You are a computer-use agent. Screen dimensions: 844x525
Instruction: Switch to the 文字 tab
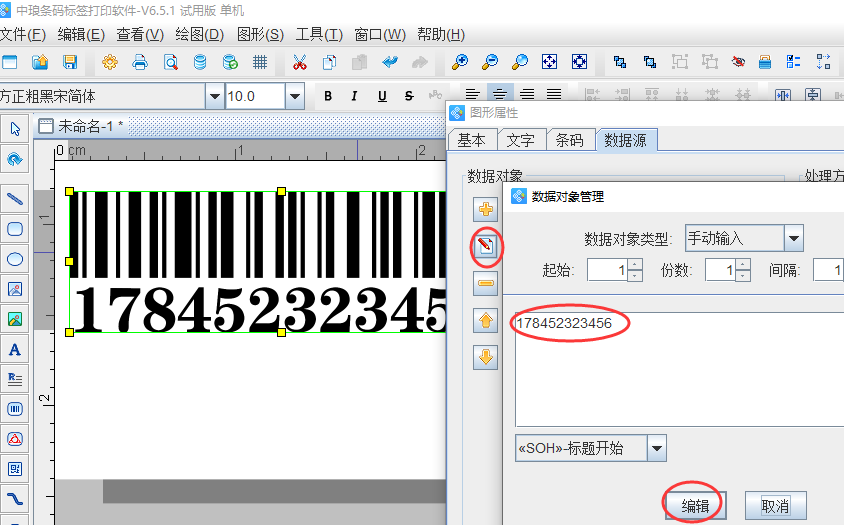click(x=521, y=140)
